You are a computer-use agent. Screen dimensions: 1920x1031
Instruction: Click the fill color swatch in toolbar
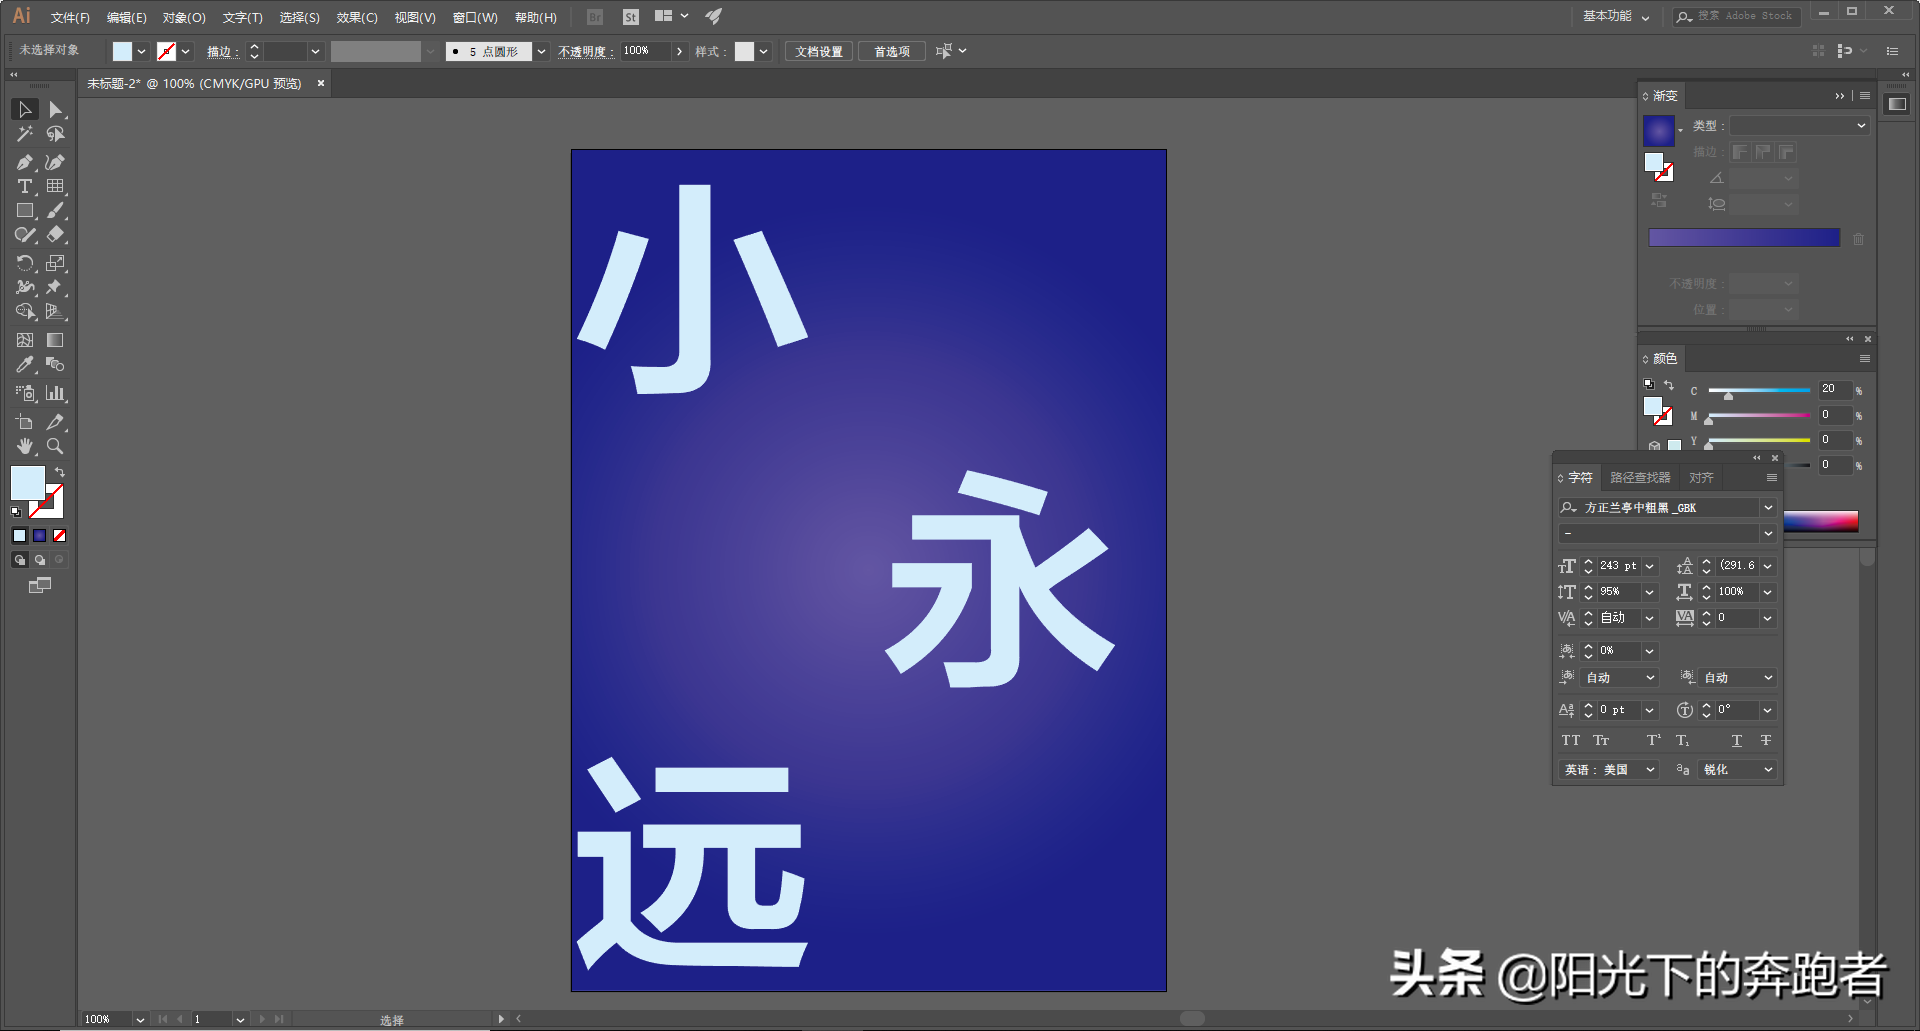[x=27, y=483]
